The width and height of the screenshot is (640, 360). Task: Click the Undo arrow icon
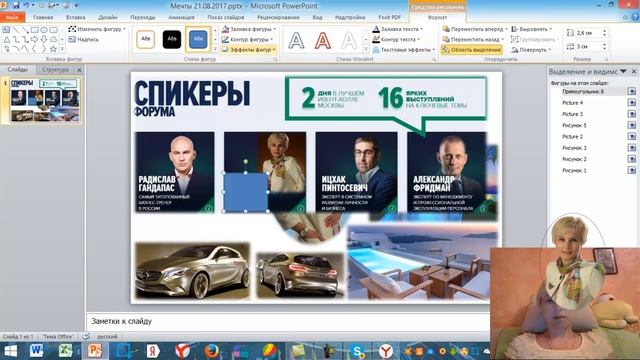pyautogui.click(x=27, y=5)
